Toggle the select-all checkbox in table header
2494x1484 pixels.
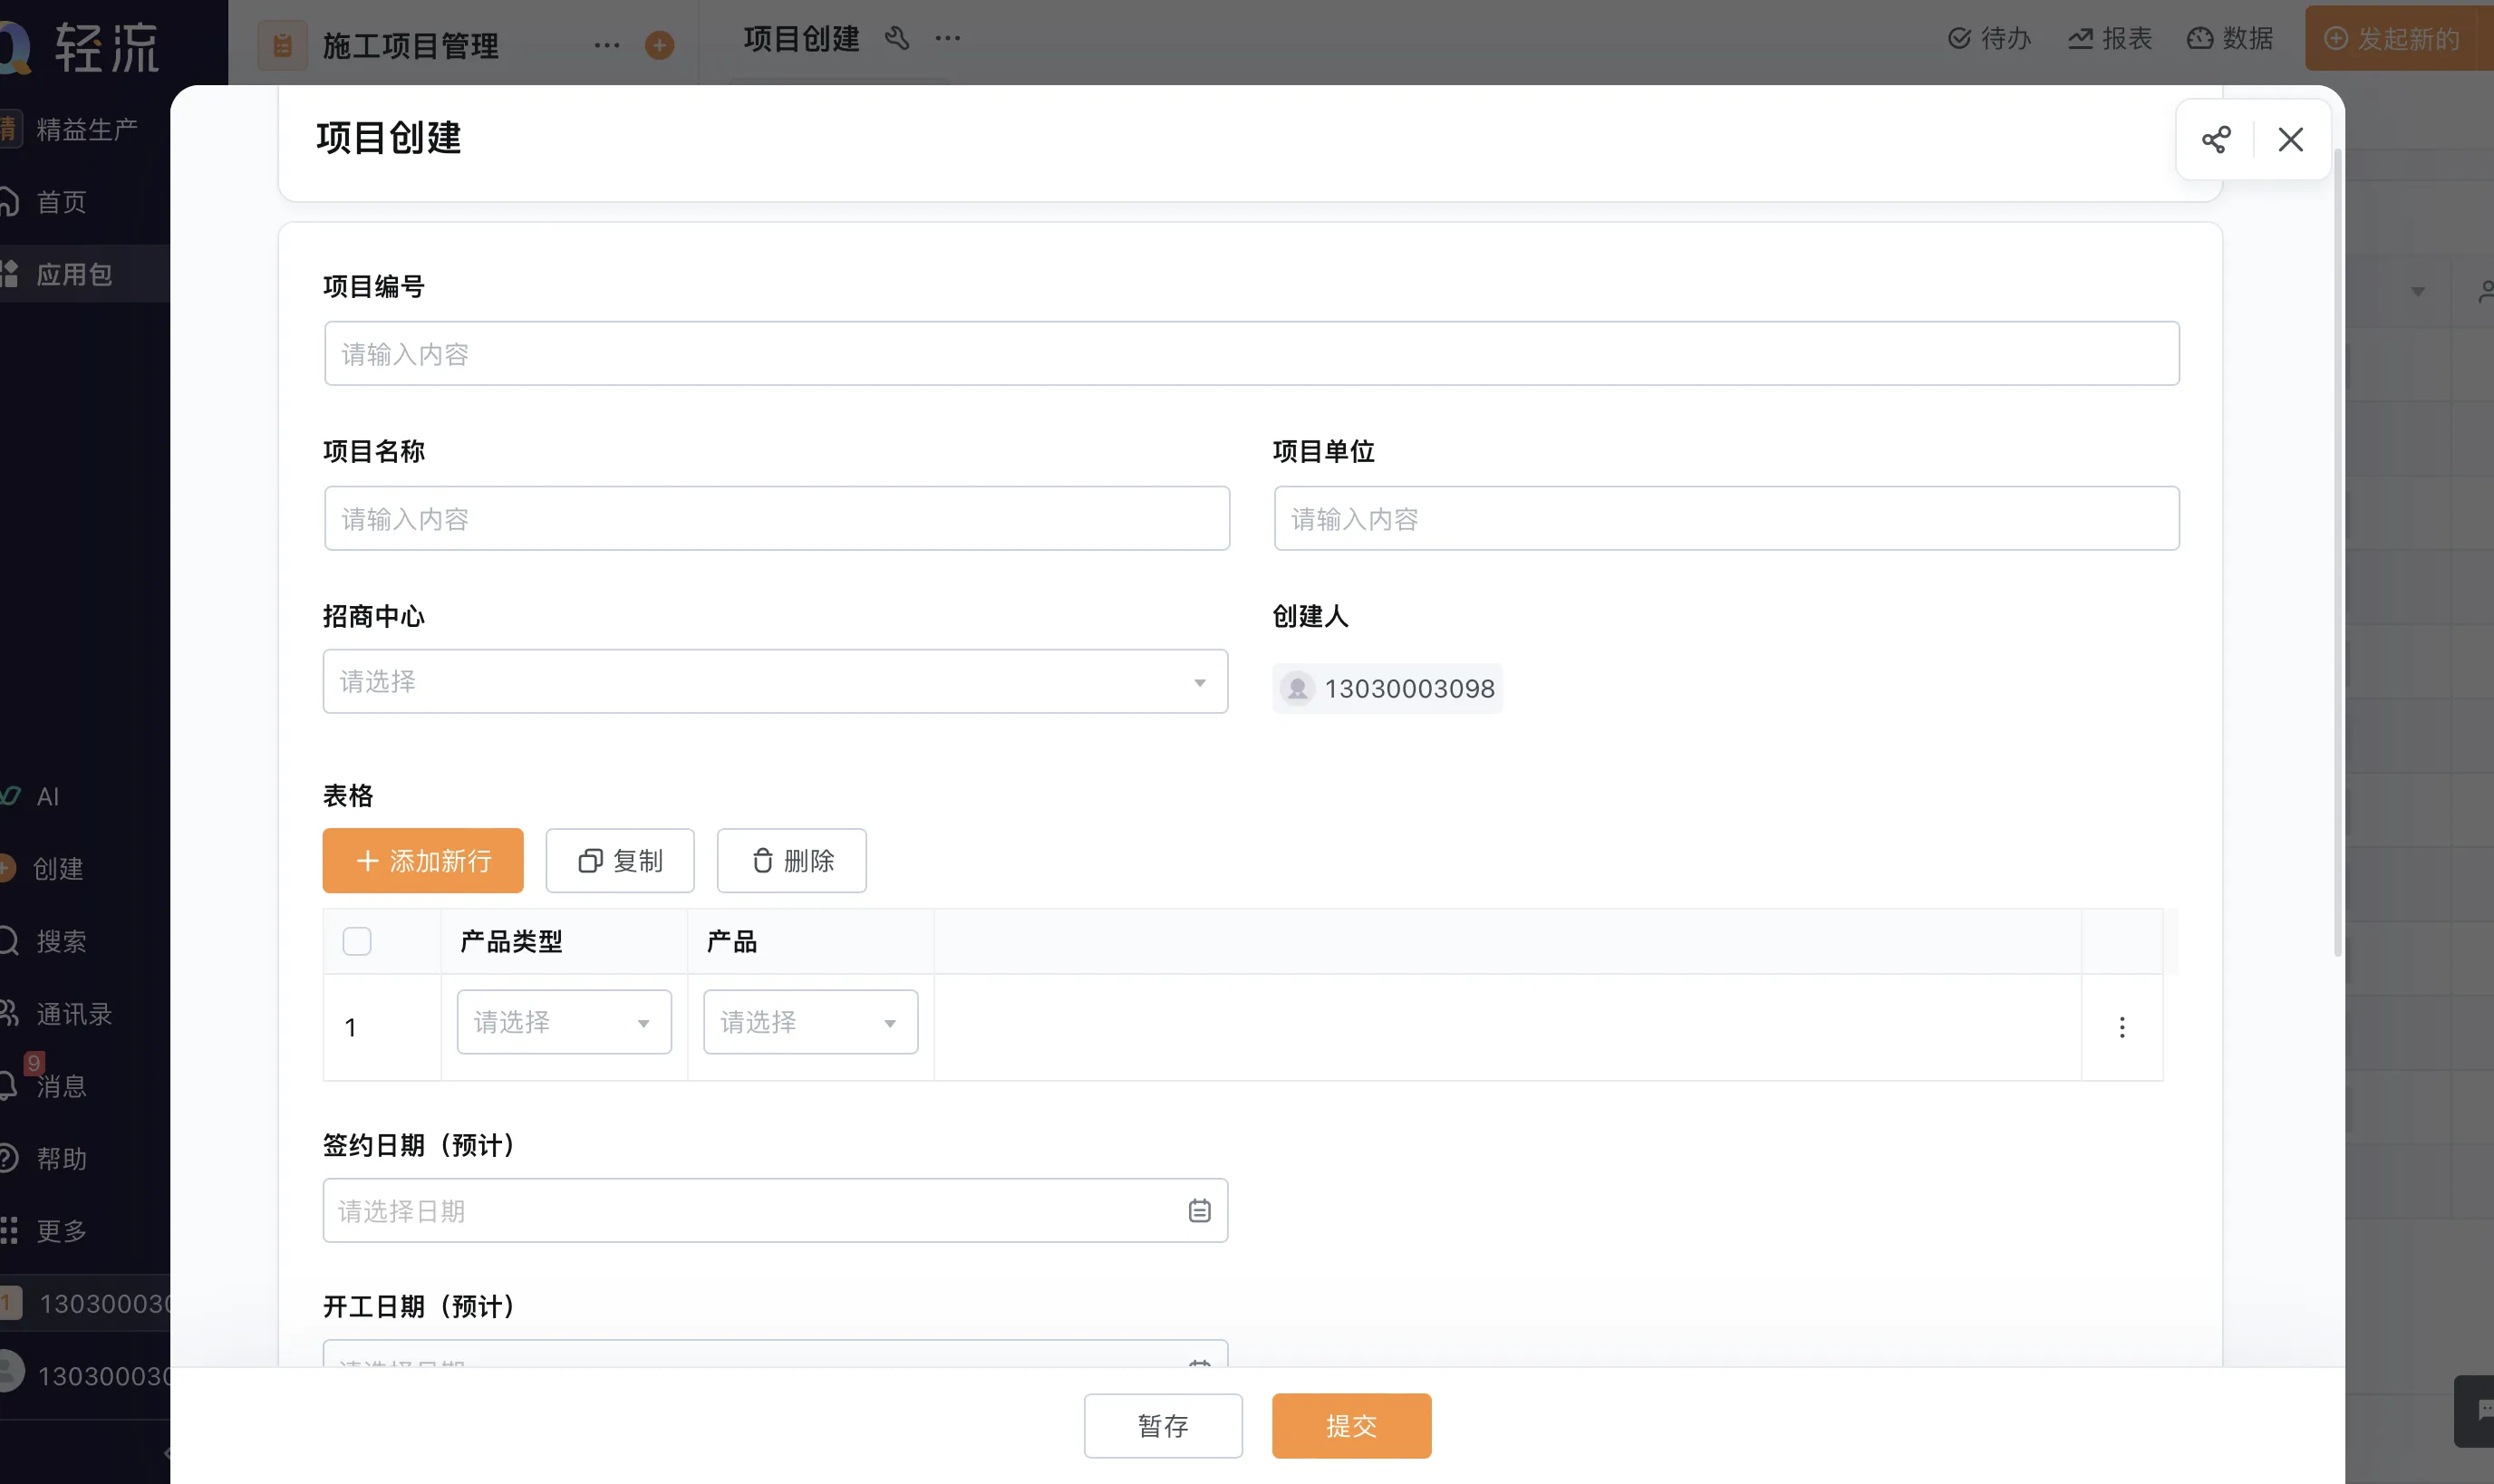click(357, 941)
